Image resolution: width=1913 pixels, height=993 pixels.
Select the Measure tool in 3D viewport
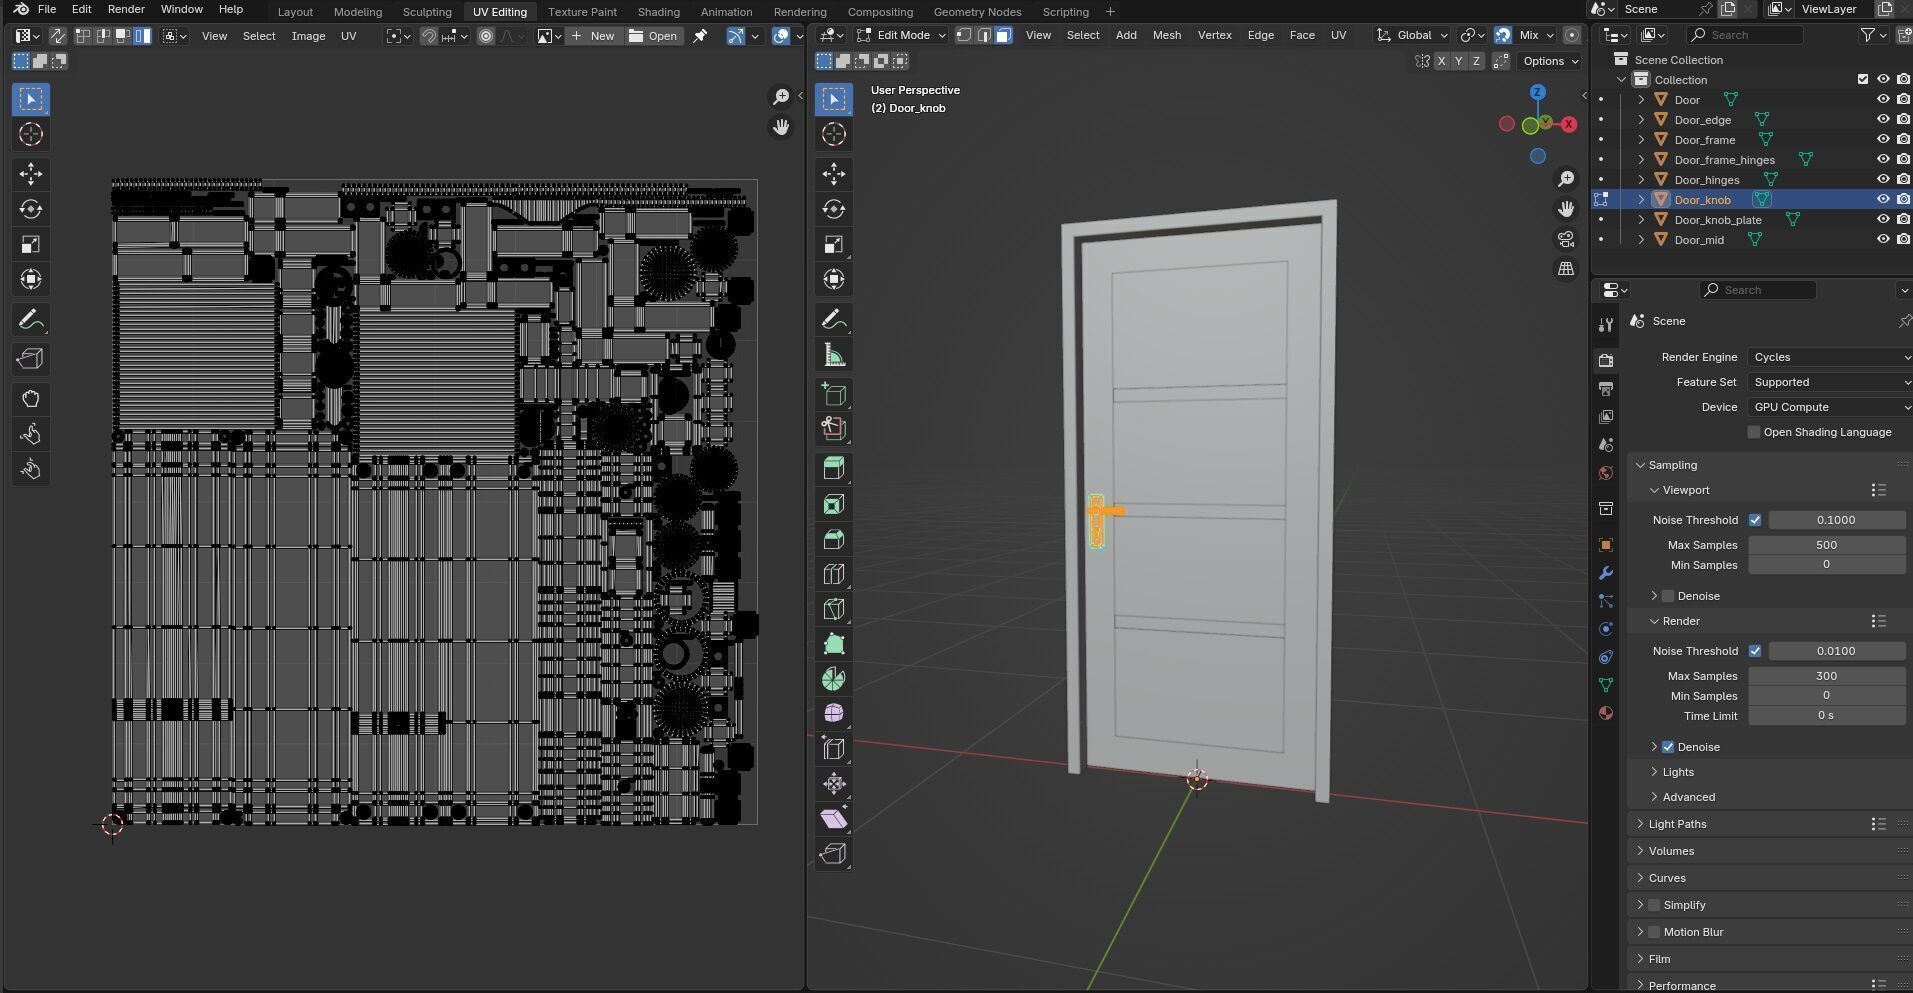coord(834,355)
